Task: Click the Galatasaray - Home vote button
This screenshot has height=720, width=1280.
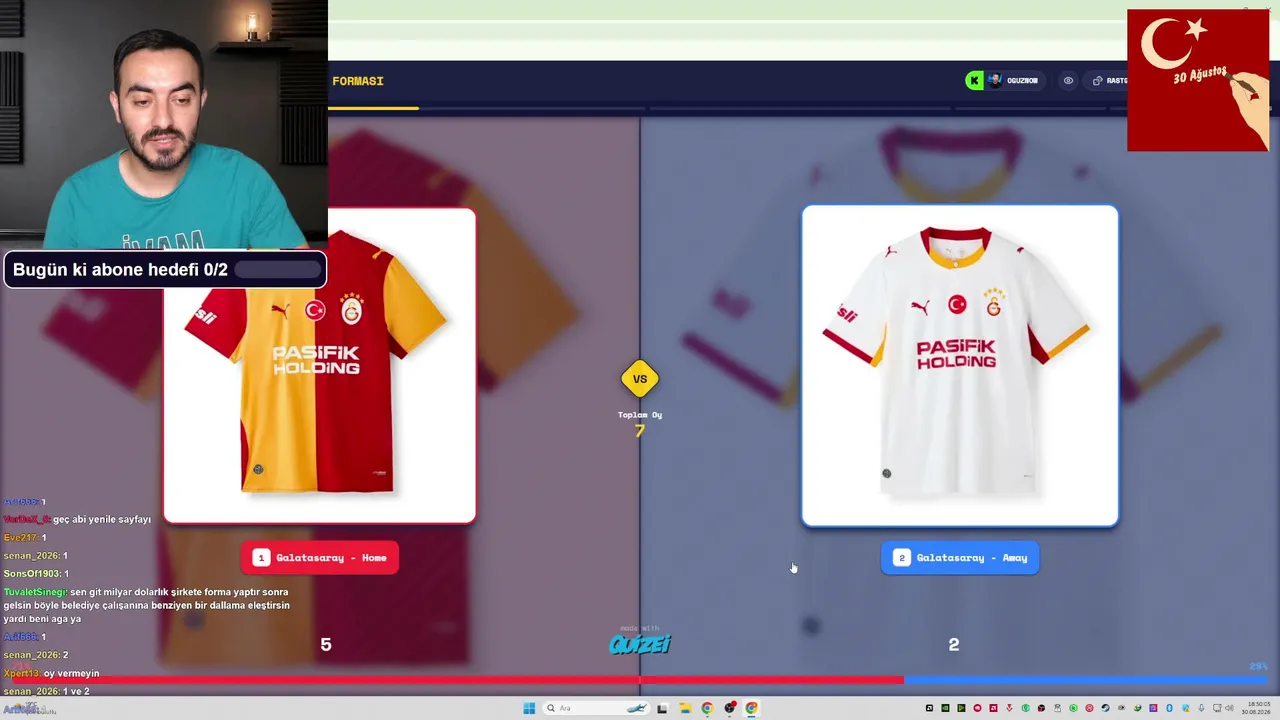Action: point(320,558)
